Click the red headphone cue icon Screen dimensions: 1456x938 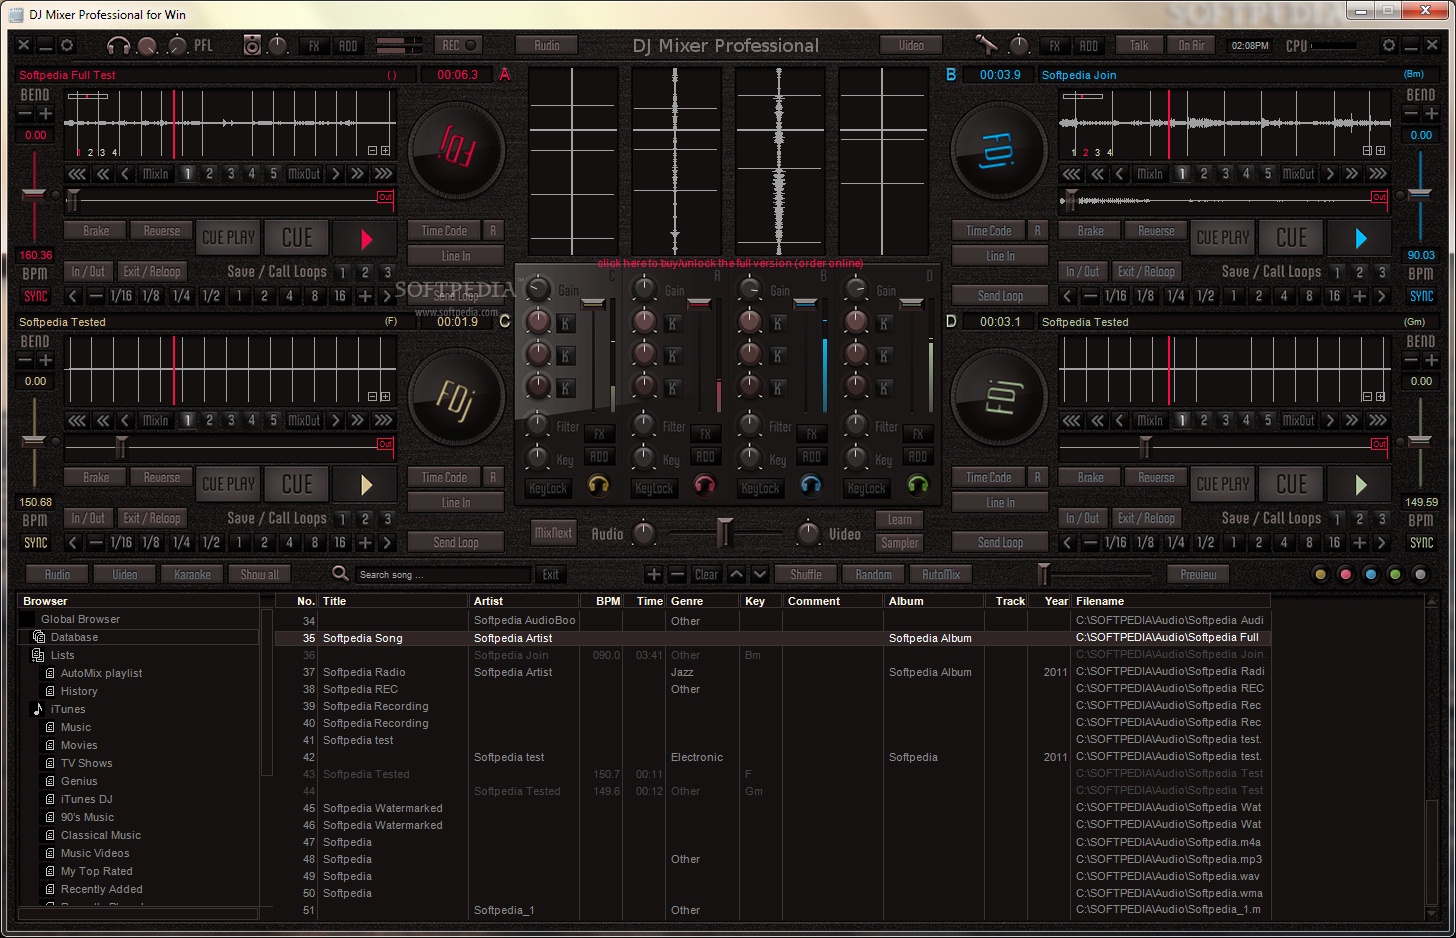coord(704,486)
